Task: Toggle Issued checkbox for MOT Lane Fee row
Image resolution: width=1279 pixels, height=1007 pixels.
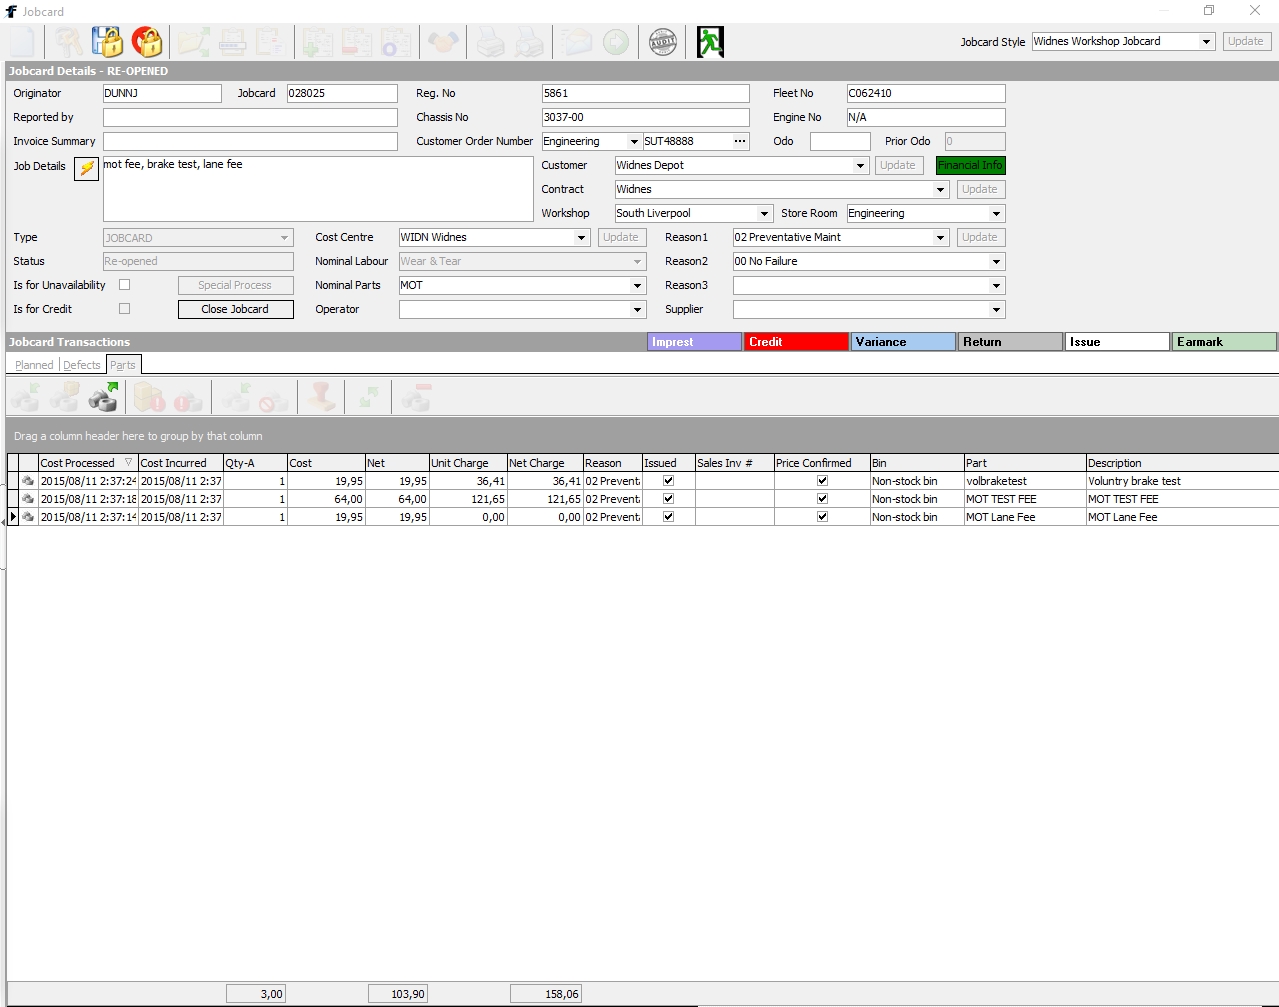Action: click(668, 517)
